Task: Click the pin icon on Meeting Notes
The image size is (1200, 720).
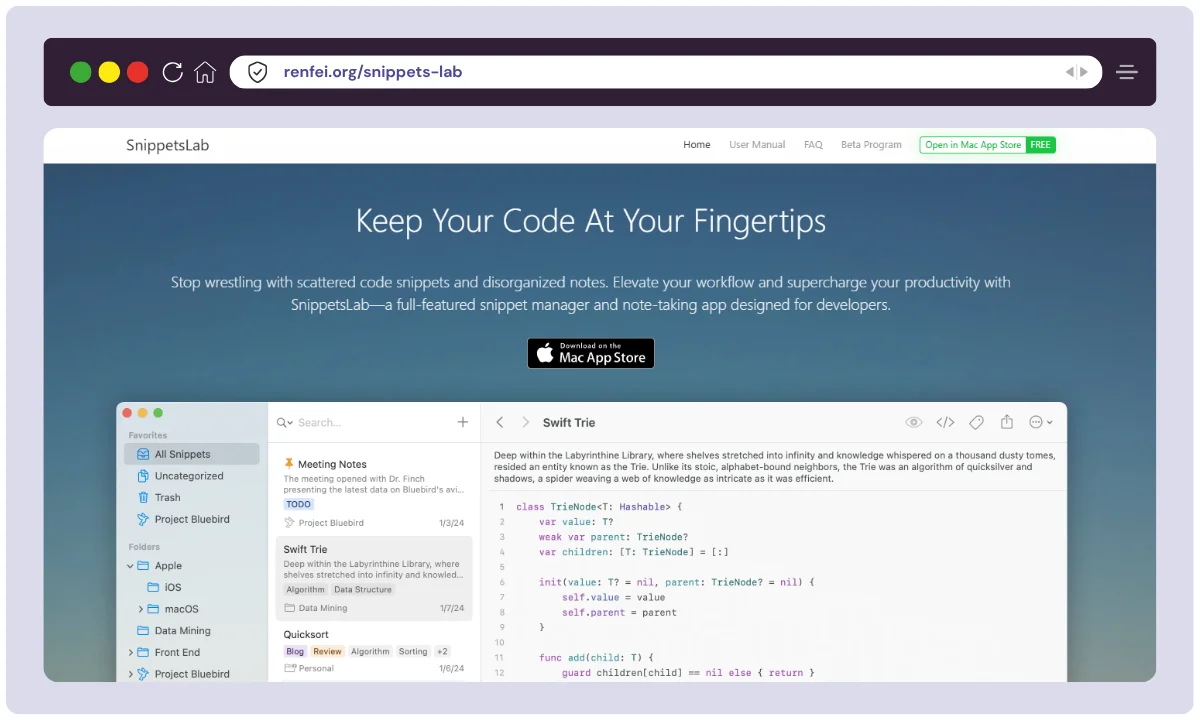Action: tap(289, 464)
